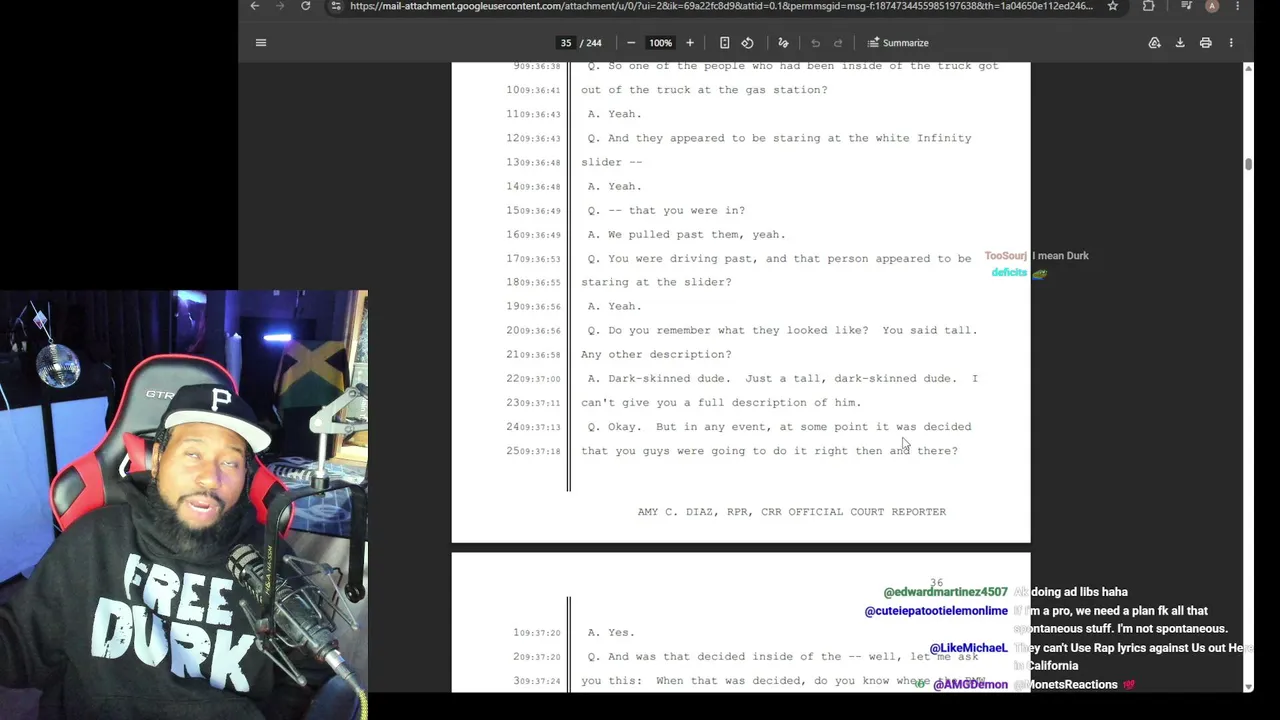Click the chat username @edwardmartinez4507

point(945,592)
